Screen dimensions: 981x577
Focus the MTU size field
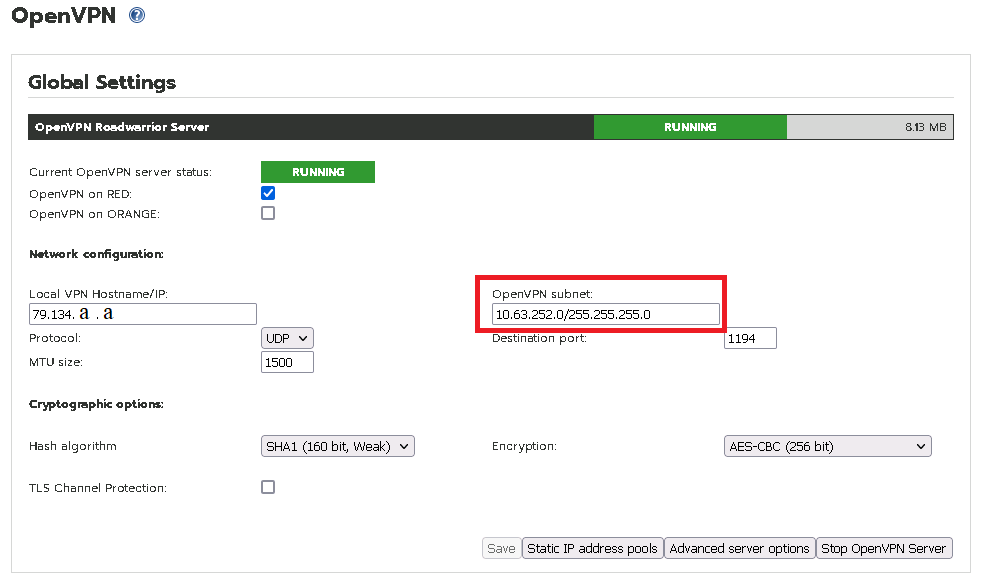click(287, 362)
